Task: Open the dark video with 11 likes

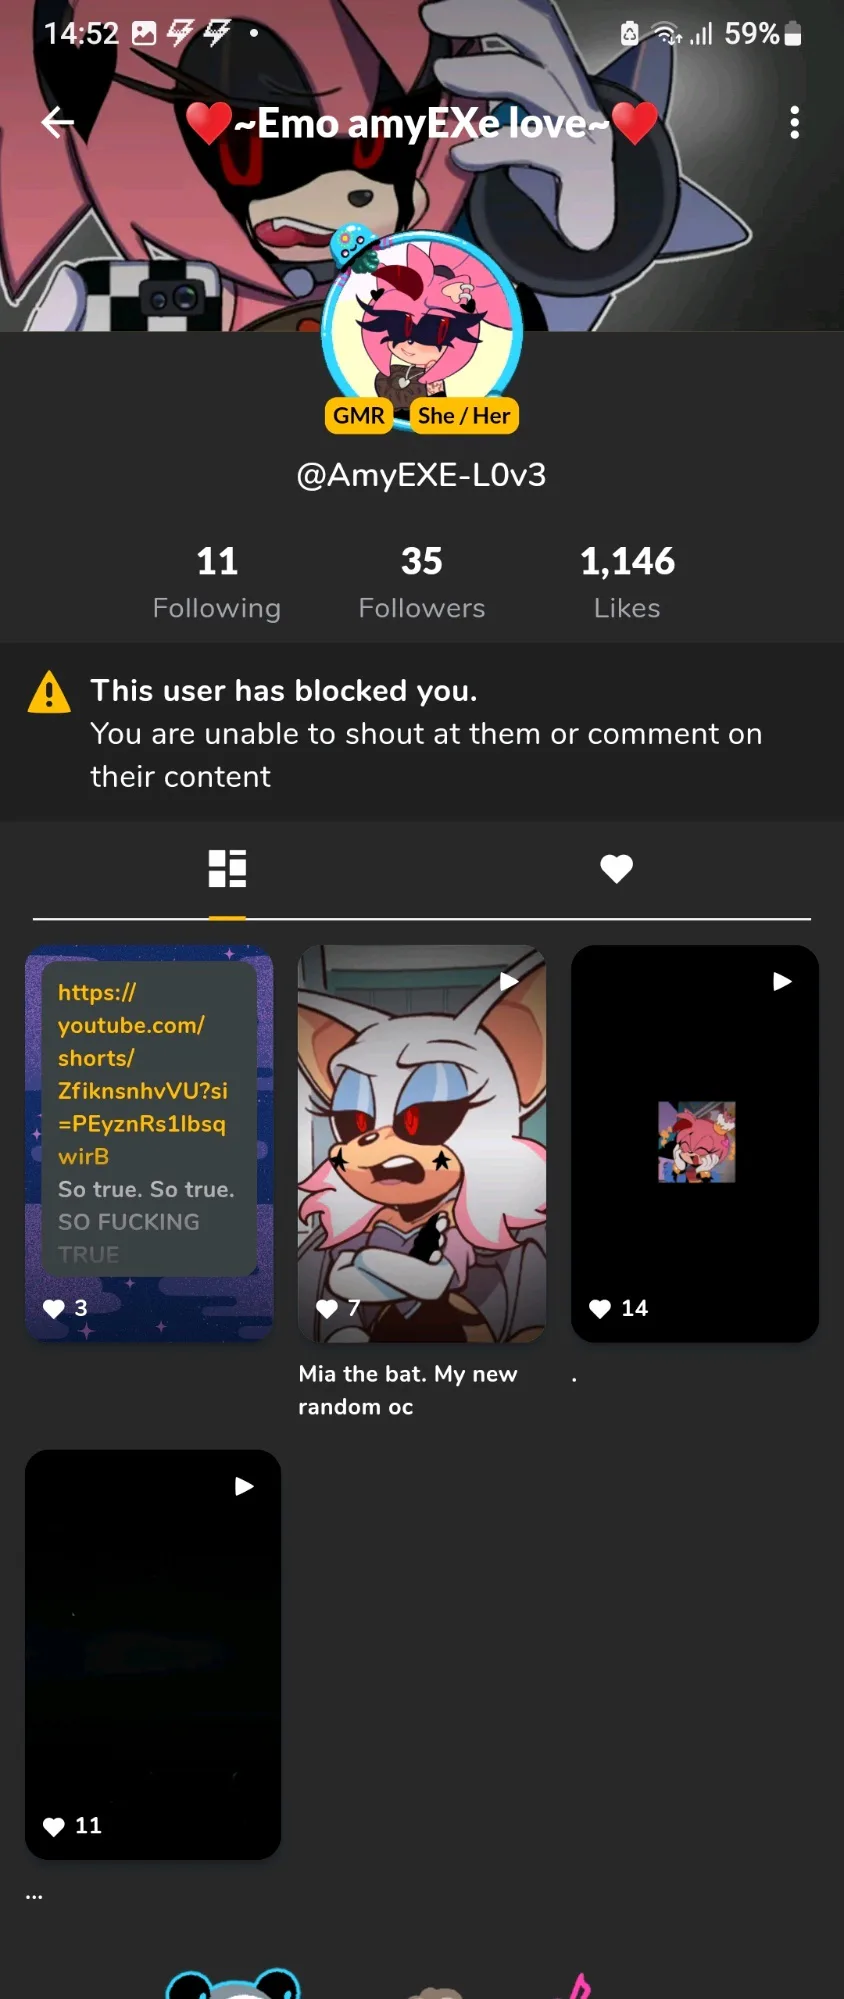Action: point(152,1650)
